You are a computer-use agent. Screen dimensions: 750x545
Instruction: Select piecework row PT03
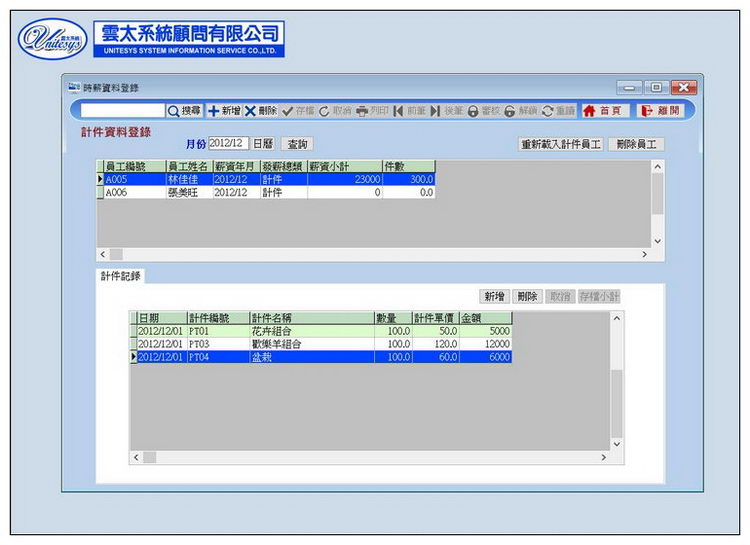pos(321,344)
